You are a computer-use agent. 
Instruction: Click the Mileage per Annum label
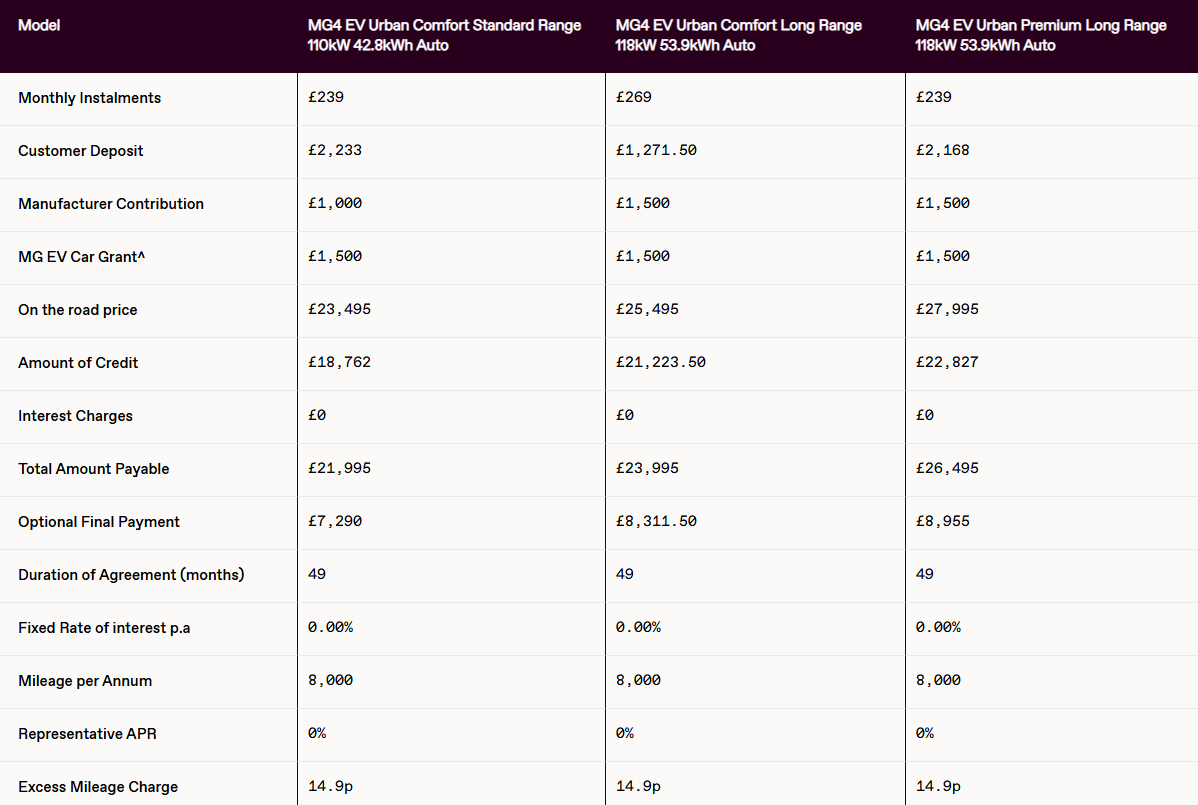85,681
